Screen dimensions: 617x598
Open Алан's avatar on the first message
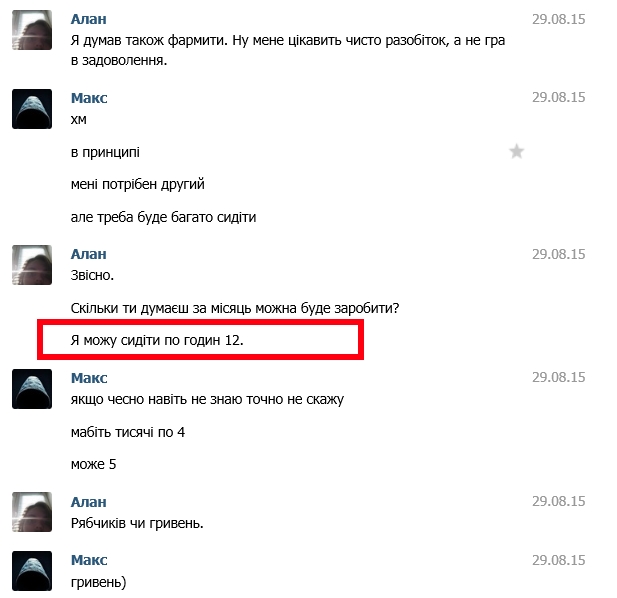tap(32, 30)
